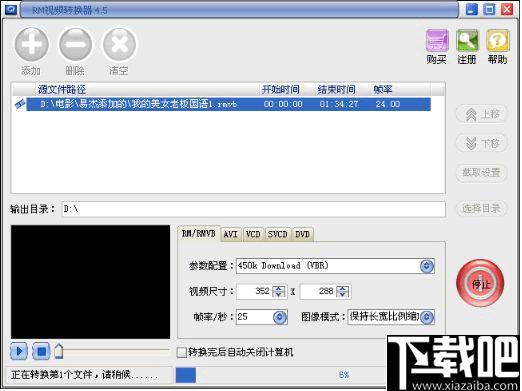Click the film icon beside the file row
The image size is (522, 391).
[x=20, y=104]
